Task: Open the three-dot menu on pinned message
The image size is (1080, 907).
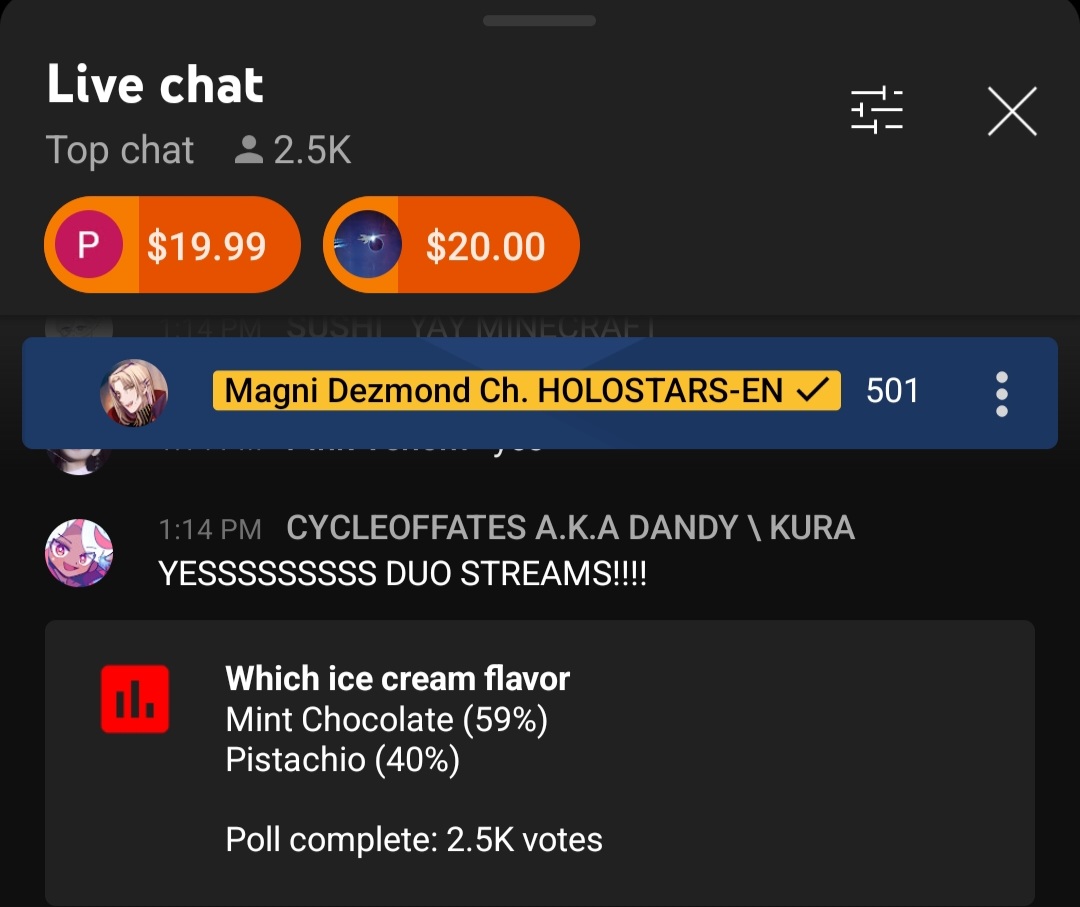Action: pos(1002,394)
